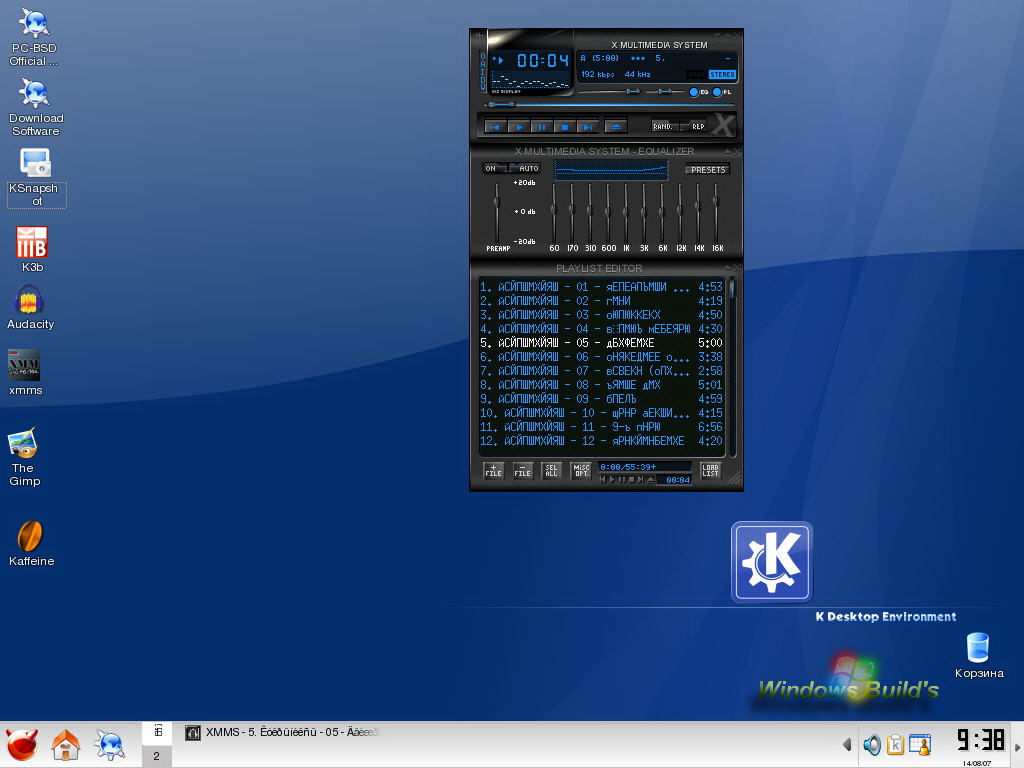Select playlist track 4 lasting 4:30
The width and height of the screenshot is (1024, 768).
[x=601, y=329]
